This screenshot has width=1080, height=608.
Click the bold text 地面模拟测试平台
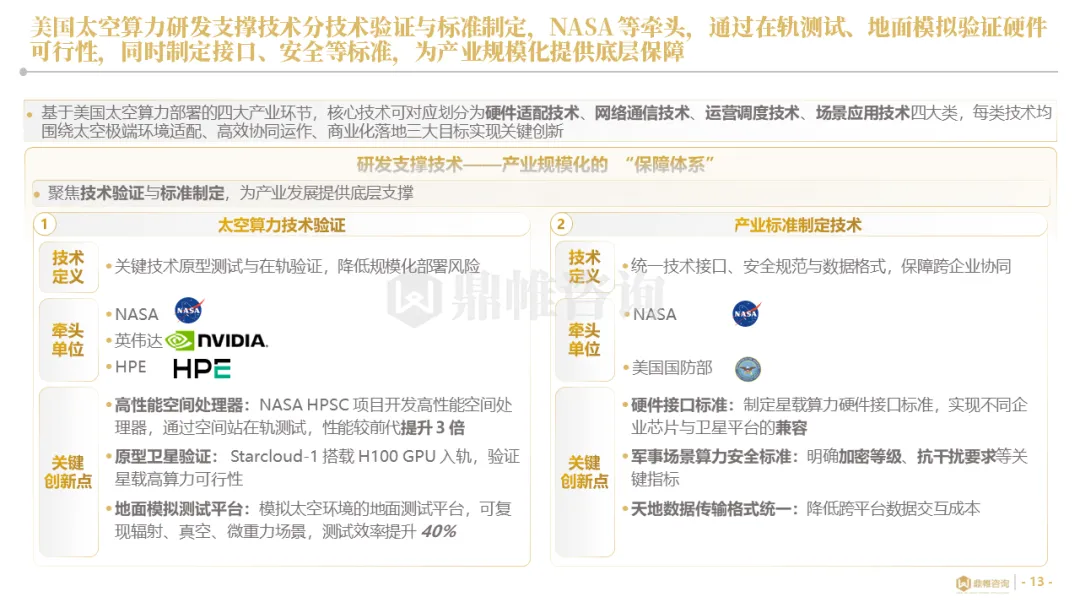tap(179, 509)
